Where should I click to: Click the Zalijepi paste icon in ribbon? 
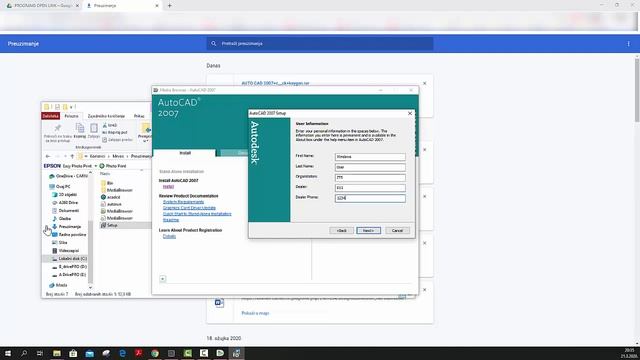point(93,131)
